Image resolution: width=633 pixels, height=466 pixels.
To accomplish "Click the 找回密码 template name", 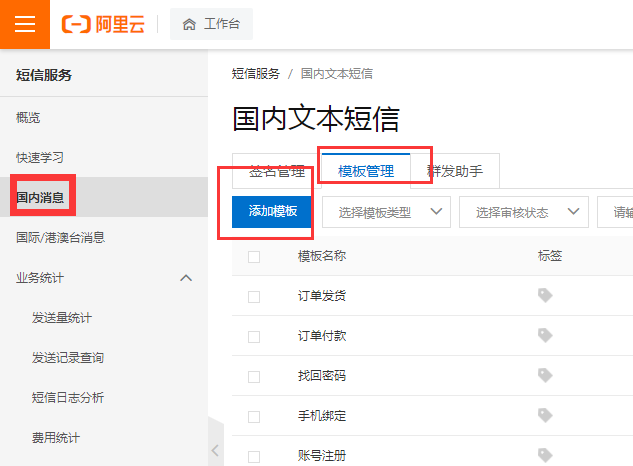I will tap(322, 376).
